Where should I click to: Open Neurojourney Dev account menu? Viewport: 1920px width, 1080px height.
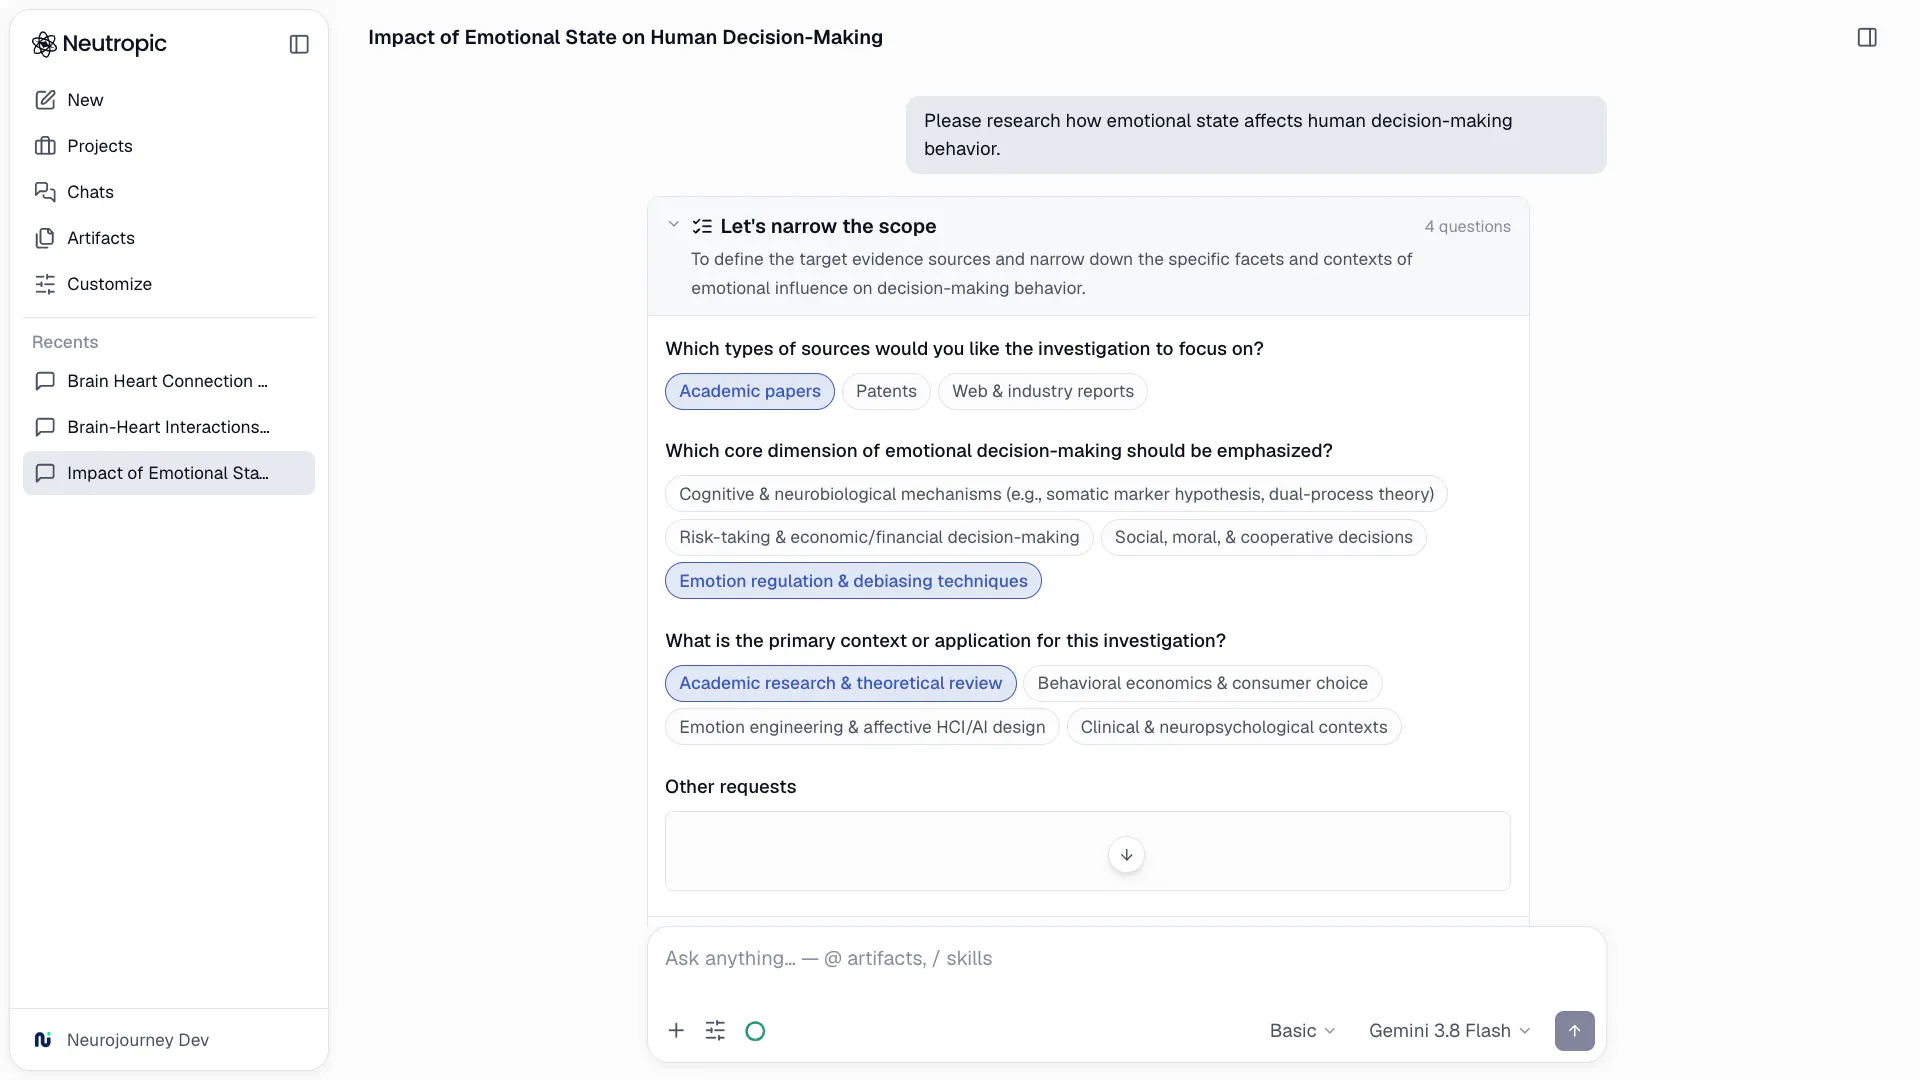pos(169,1040)
